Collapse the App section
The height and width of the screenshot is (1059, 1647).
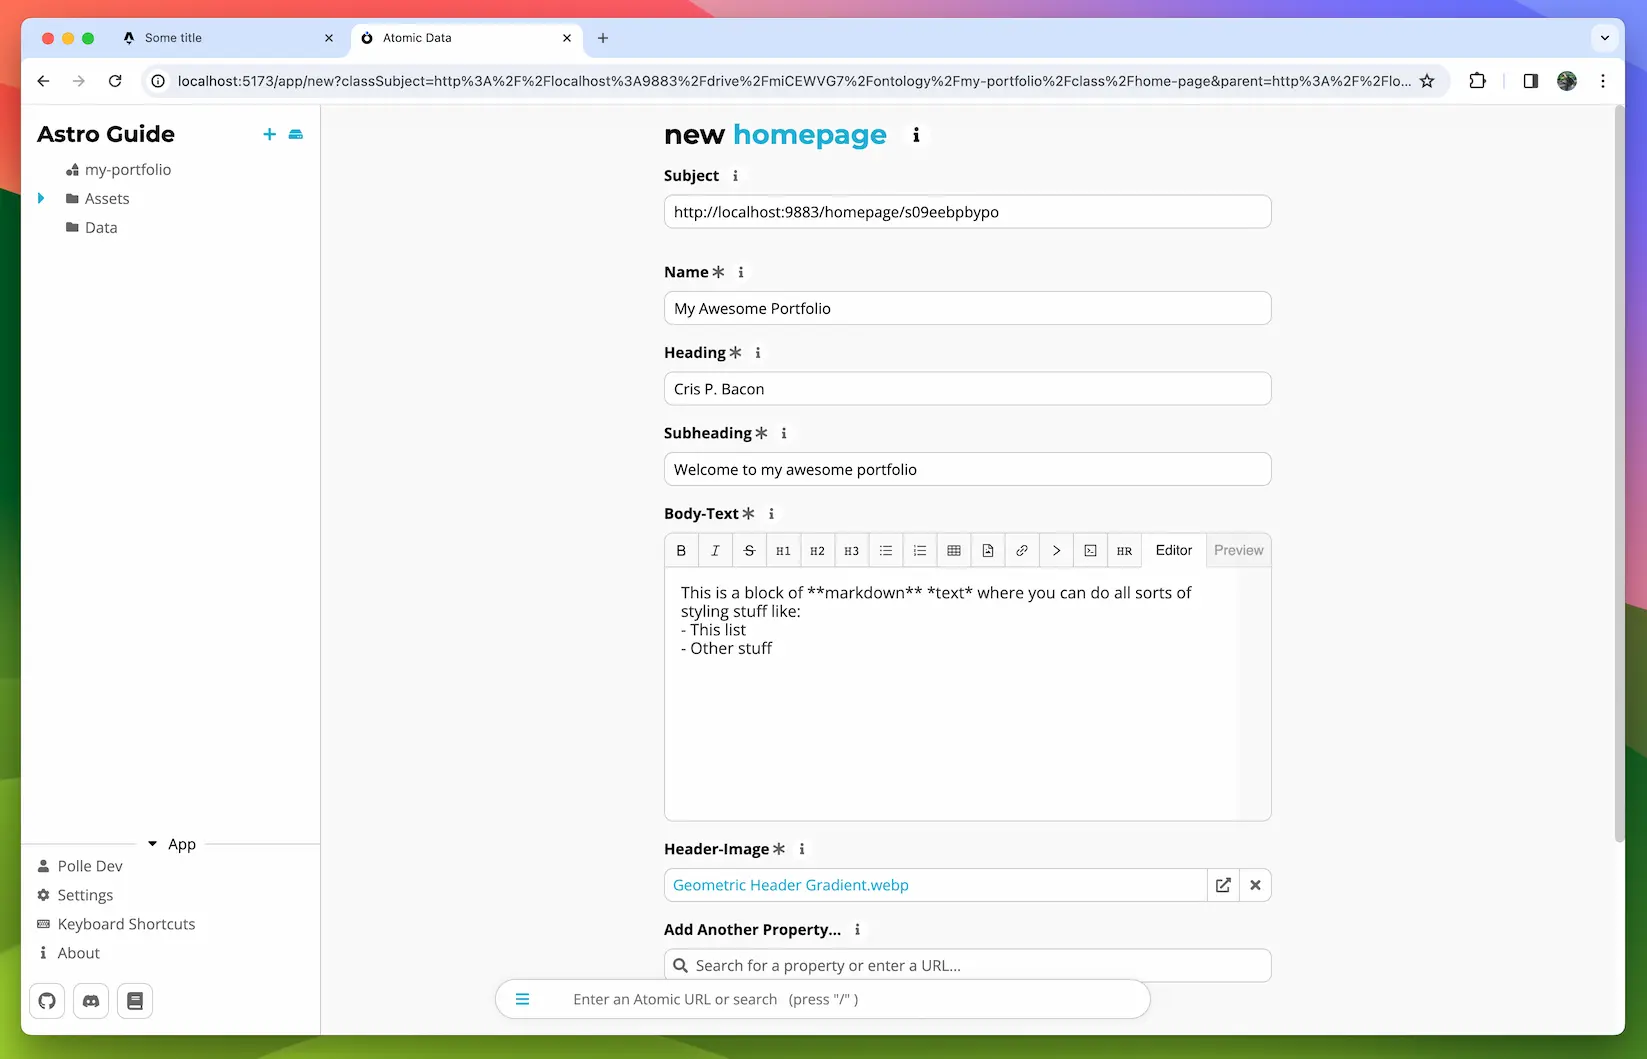pos(171,844)
